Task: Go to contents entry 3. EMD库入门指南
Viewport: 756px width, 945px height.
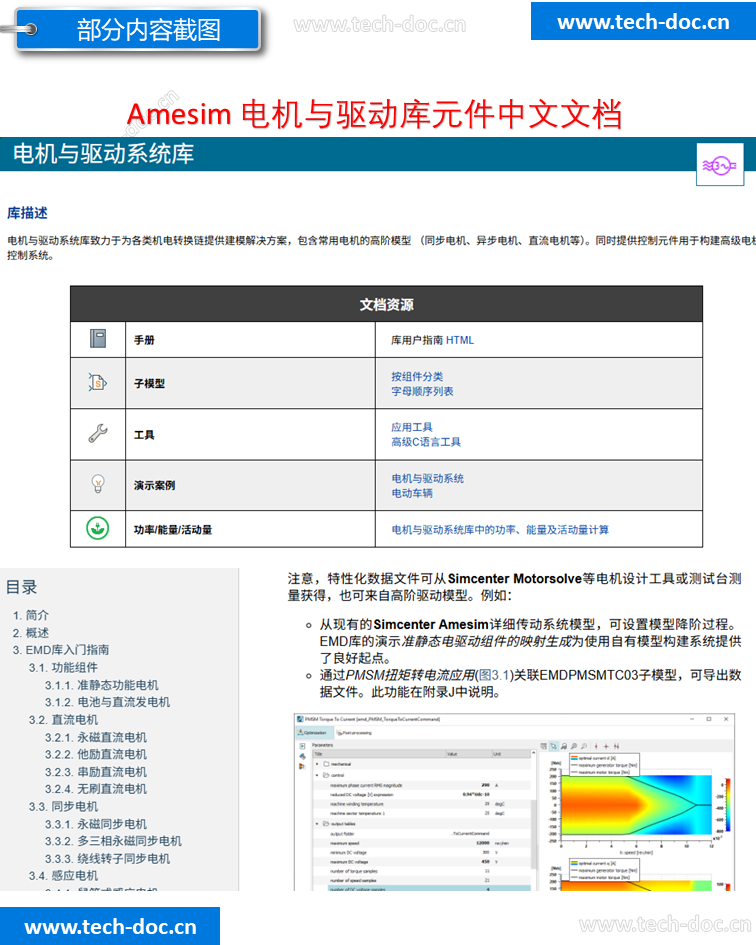Action: pyautogui.click(x=61, y=650)
